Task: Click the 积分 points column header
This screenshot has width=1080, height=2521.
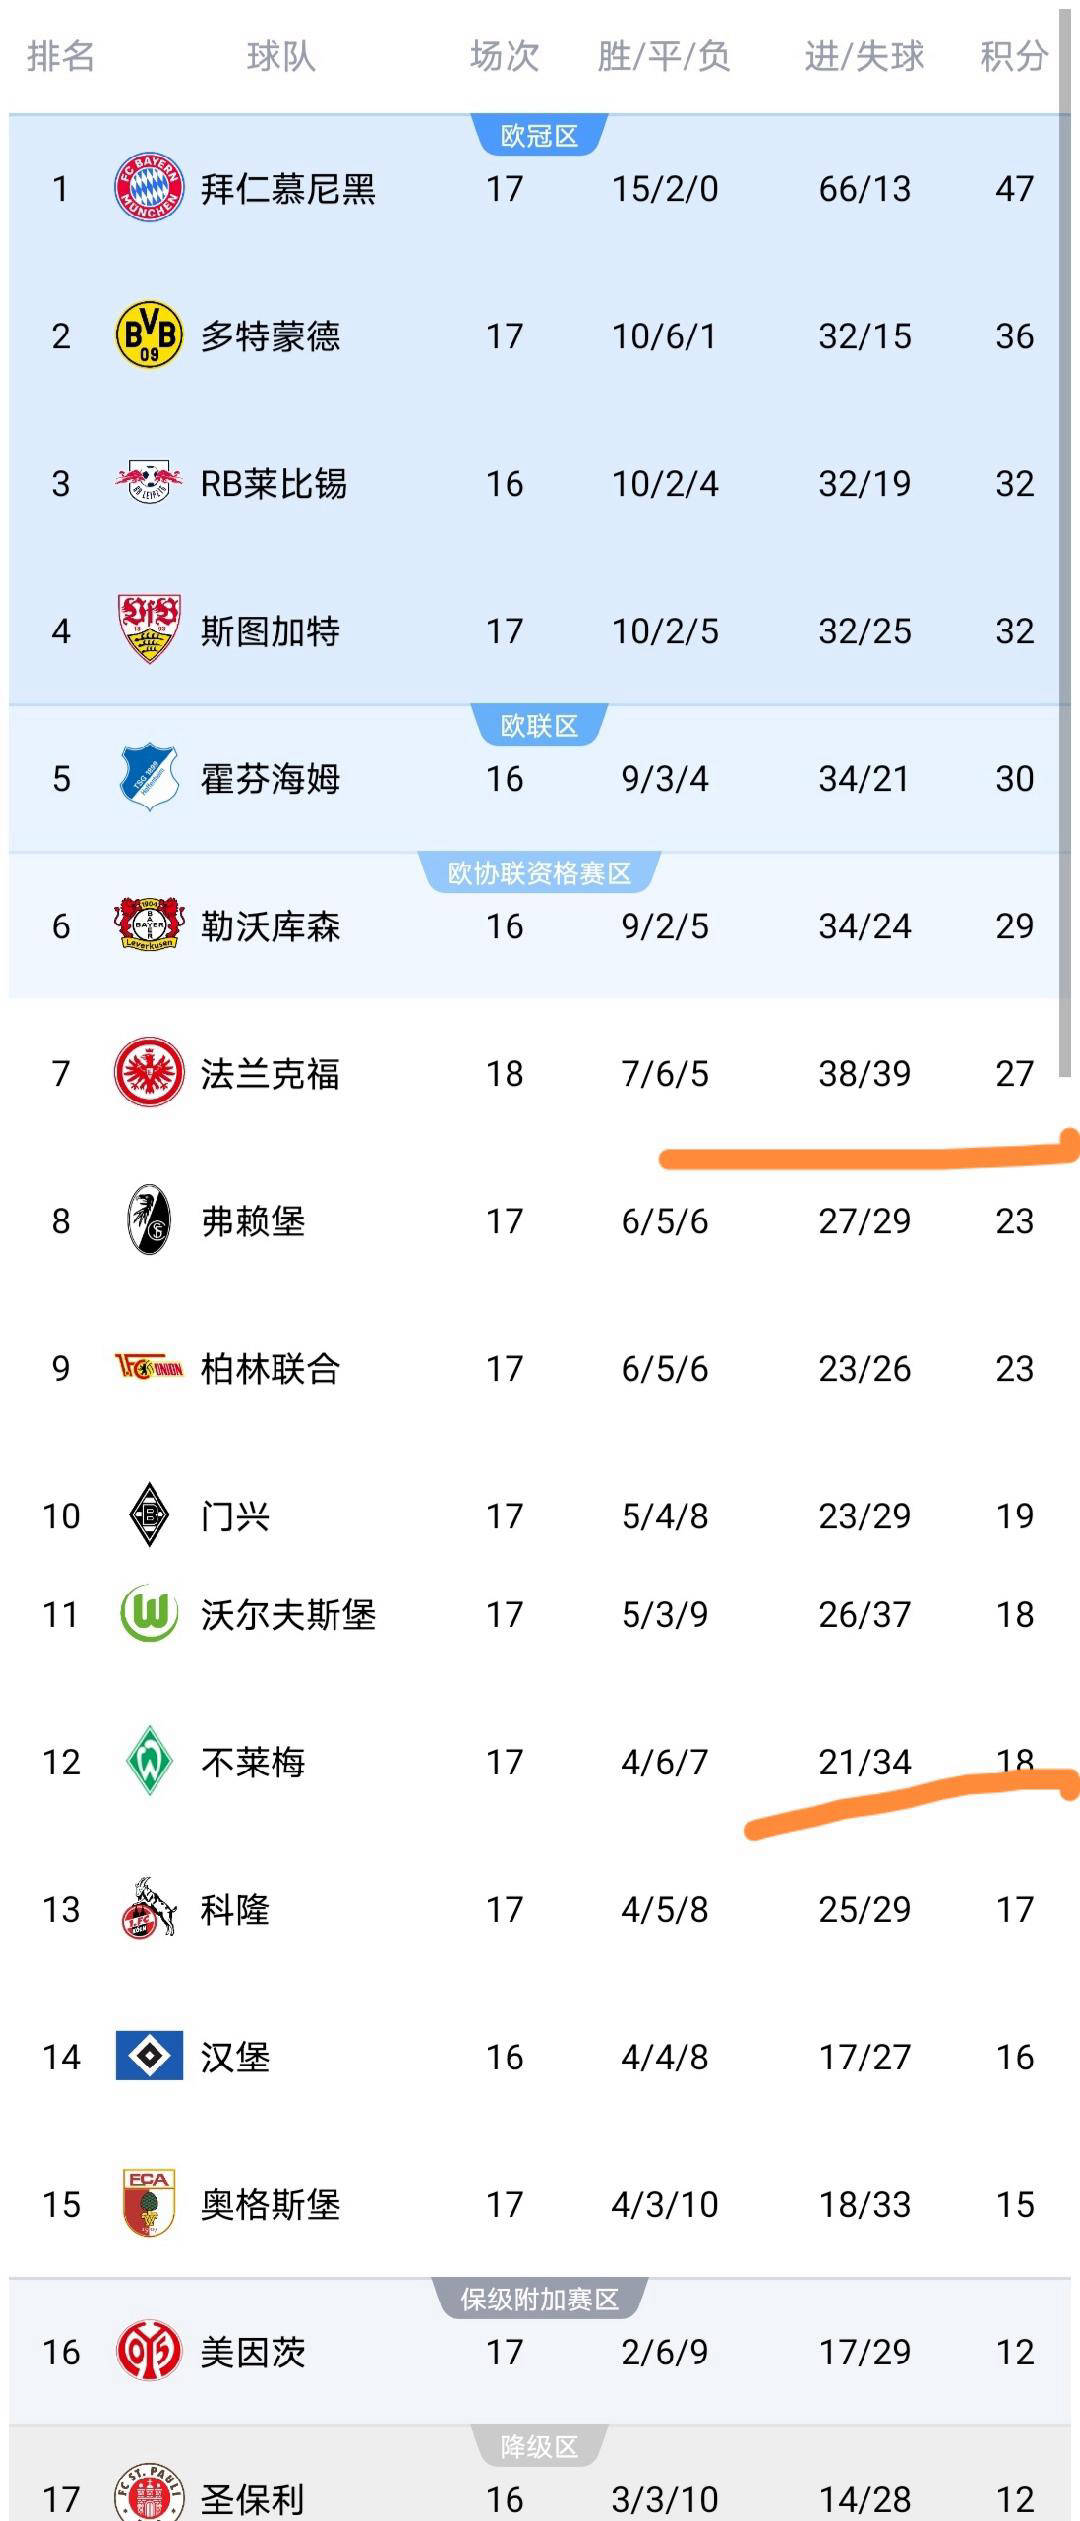Action: click(1013, 56)
